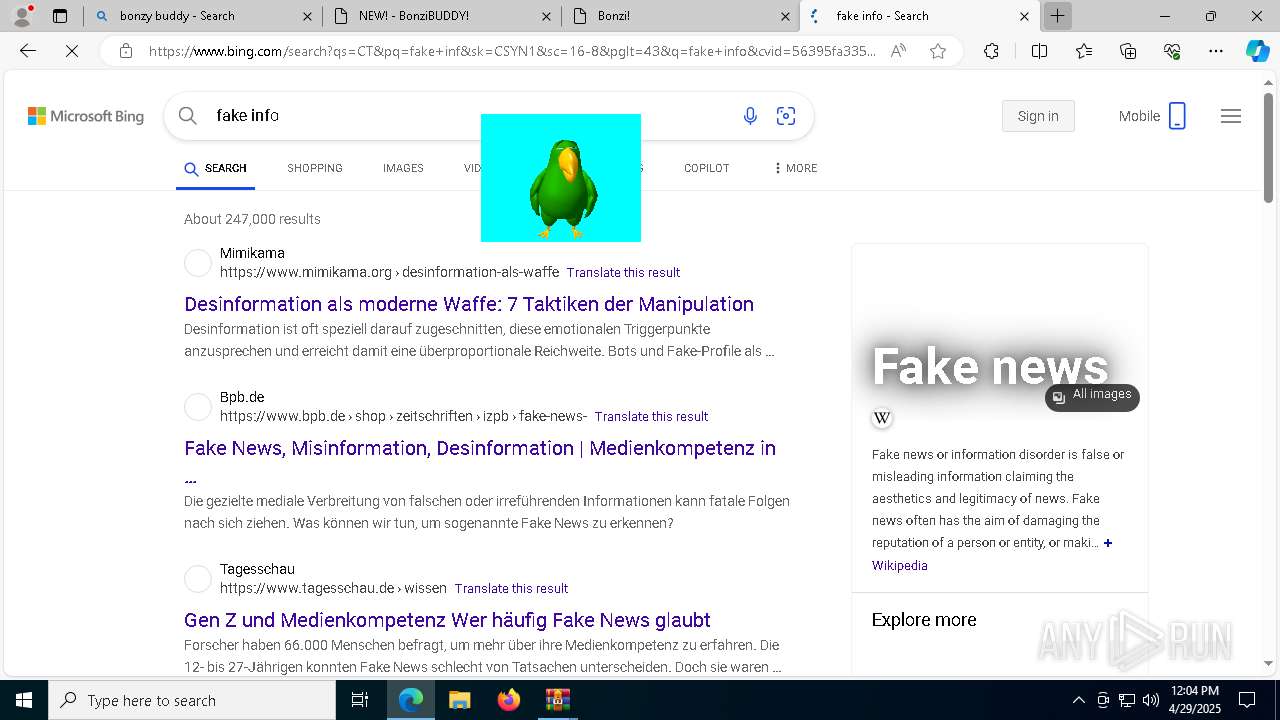Screen dimensions: 1280x720
Task: Click the taskbar clock and date
Action: (1194, 700)
